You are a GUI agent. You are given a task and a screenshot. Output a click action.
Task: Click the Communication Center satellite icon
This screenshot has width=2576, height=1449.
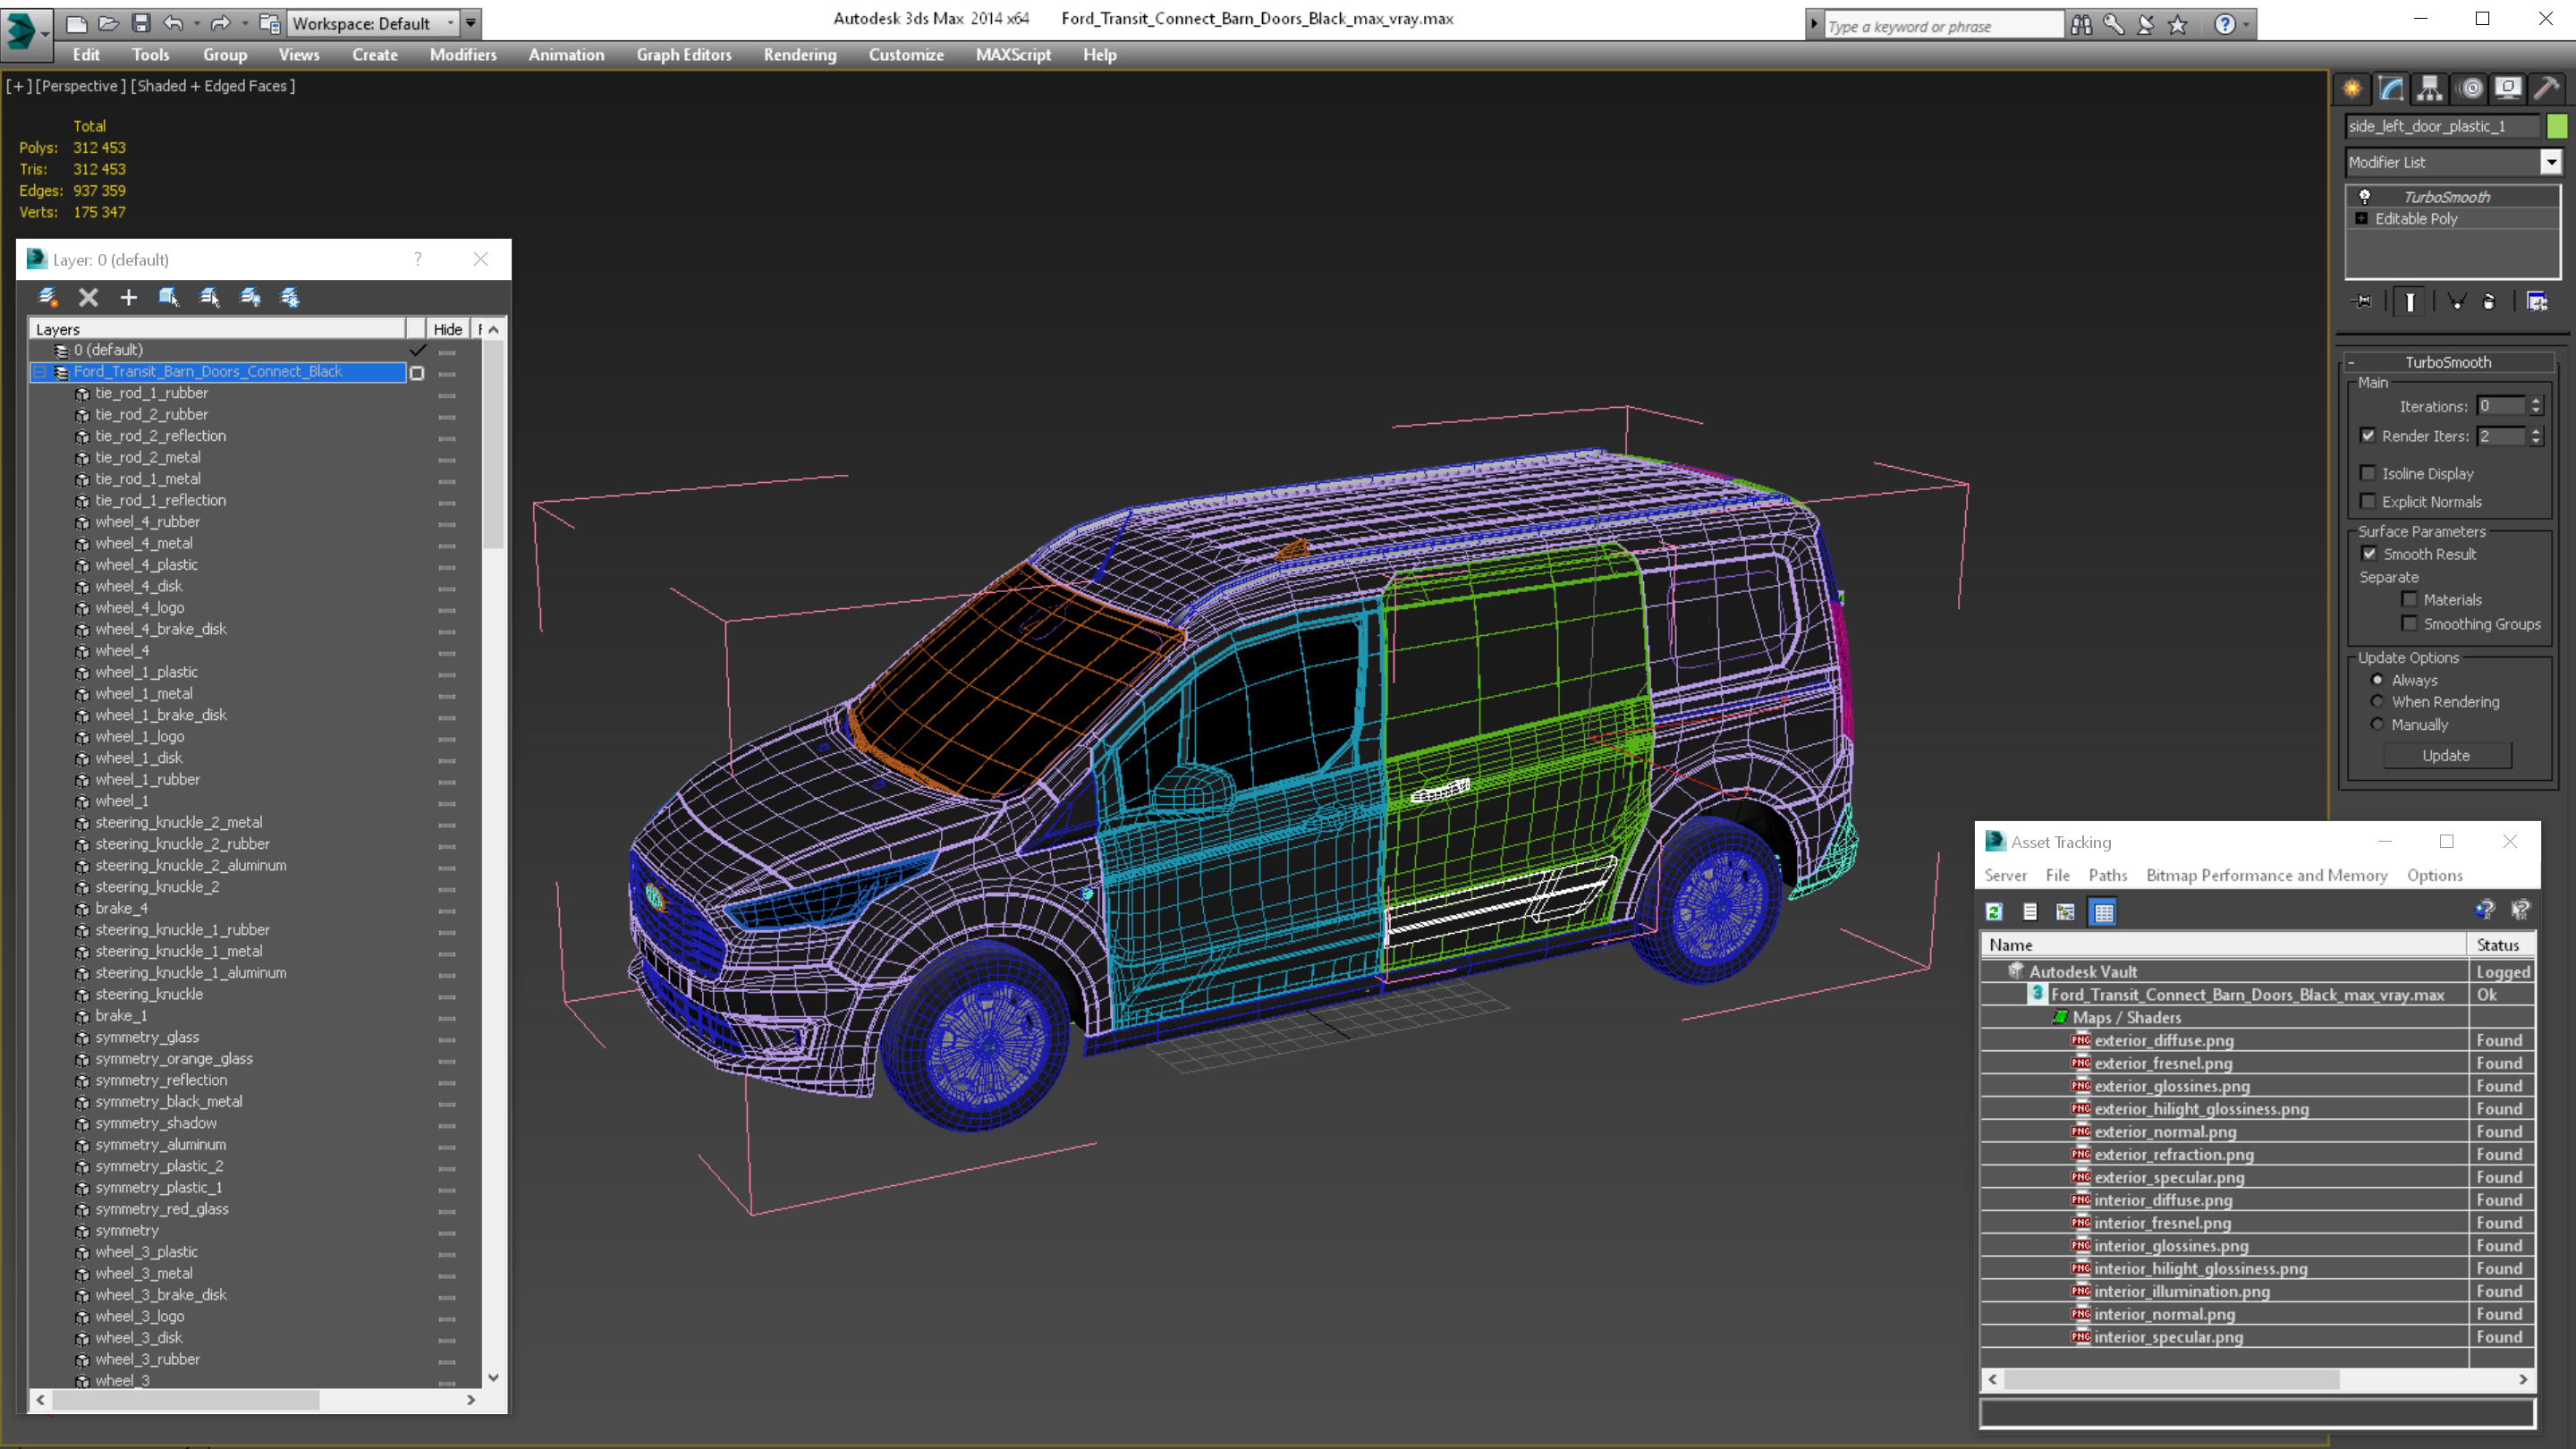(x=2145, y=25)
